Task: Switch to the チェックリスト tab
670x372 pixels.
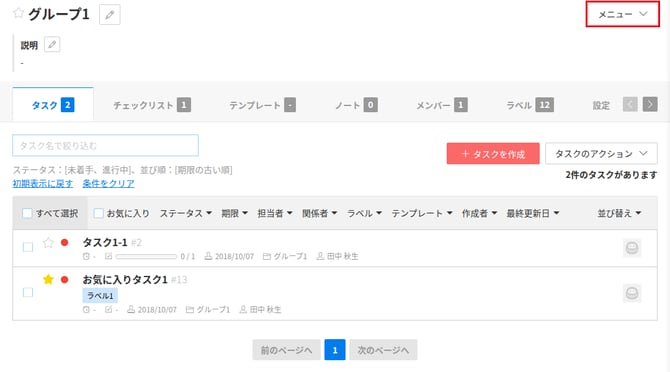Action: tap(152, 105)
